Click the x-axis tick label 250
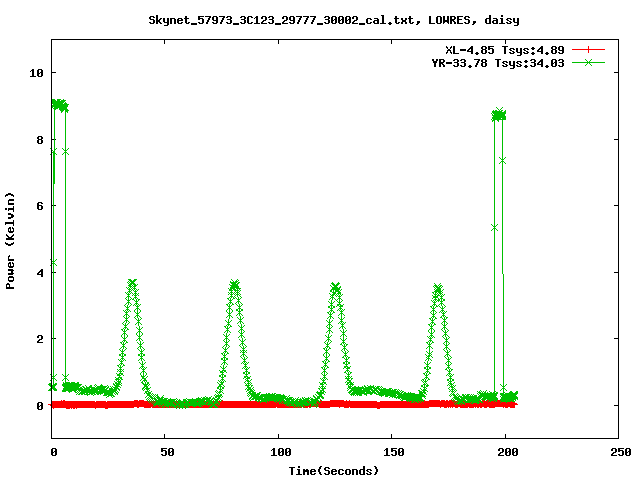The width and height of the screenshot is (640, 480). click(x=621, y=452)
